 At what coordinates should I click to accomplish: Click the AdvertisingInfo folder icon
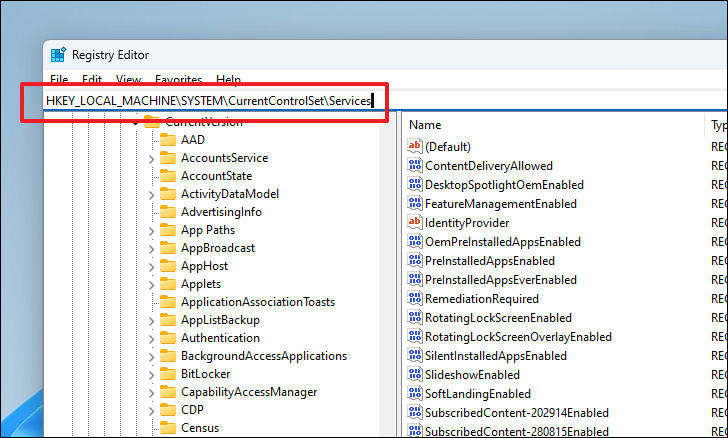pos(168,212)
